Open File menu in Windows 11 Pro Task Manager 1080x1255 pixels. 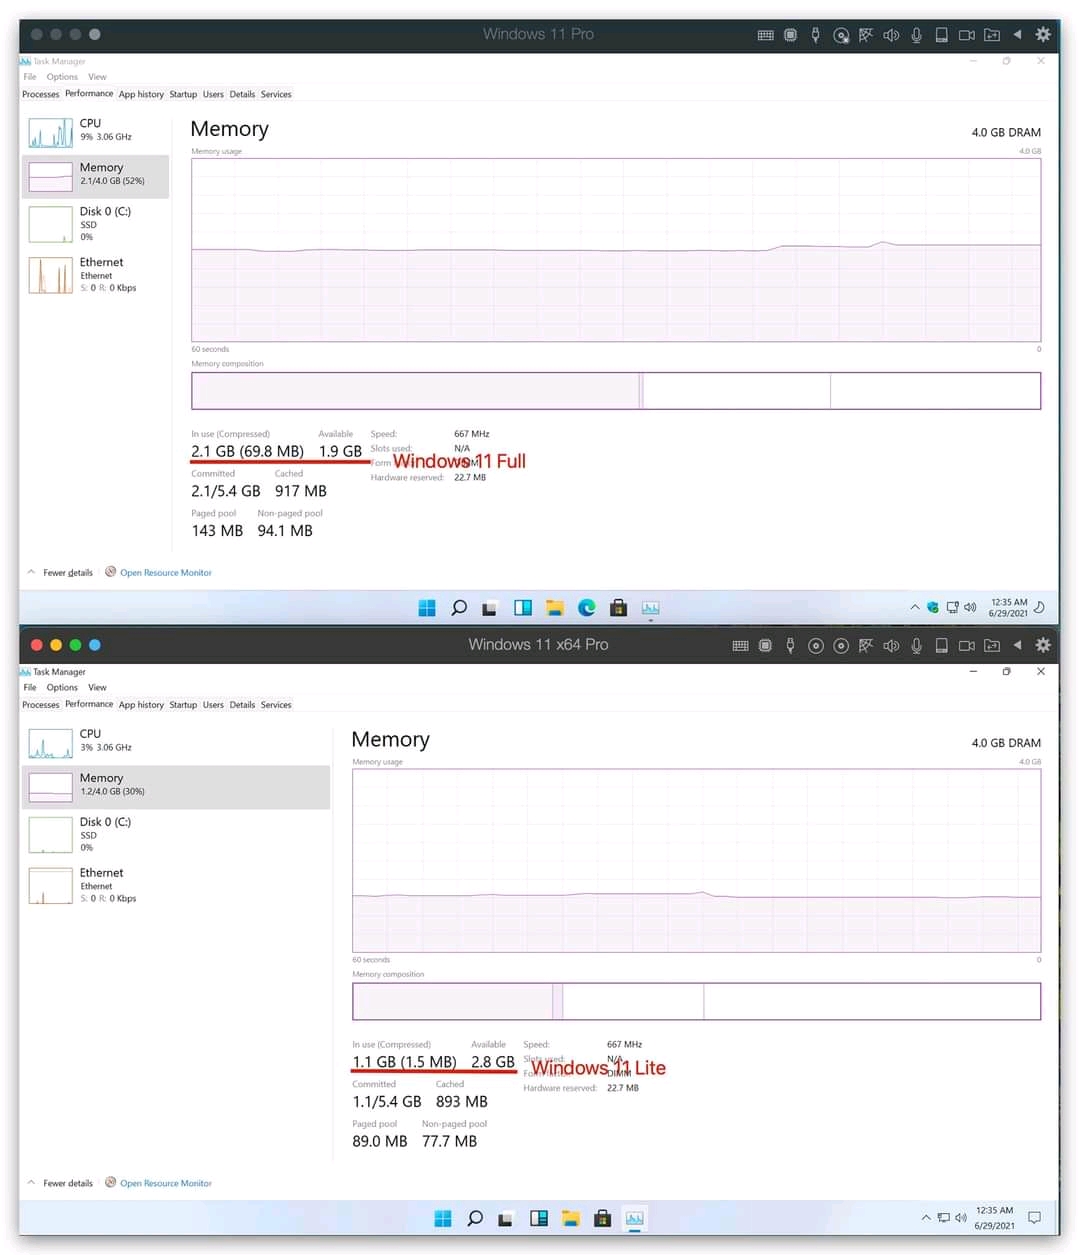30,77
